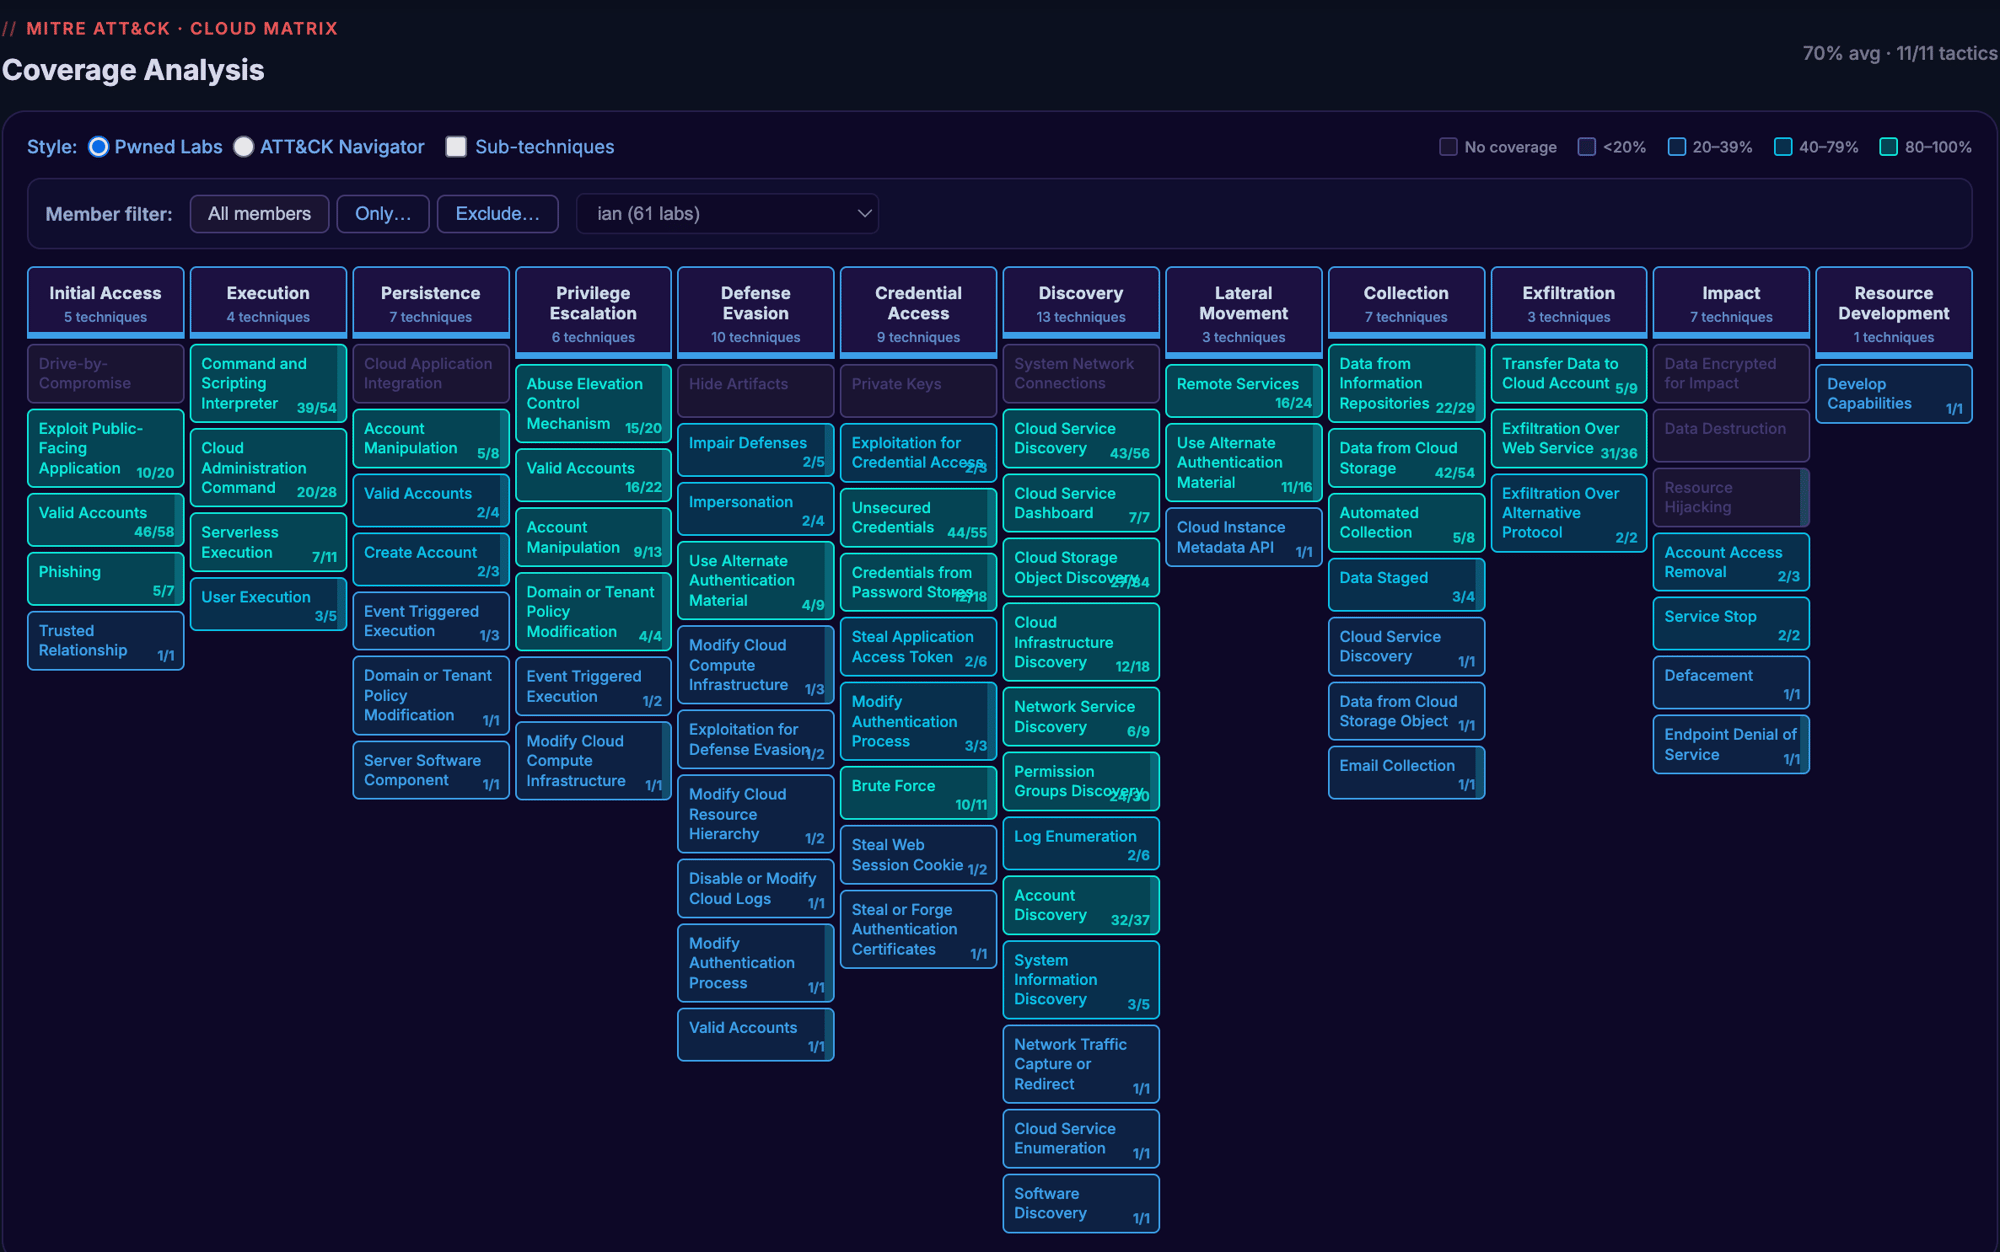Open Cloud Service Dashboard card
Image resolution: width=2000 pixels, height=1252 pixels.
click(1081, 503)
